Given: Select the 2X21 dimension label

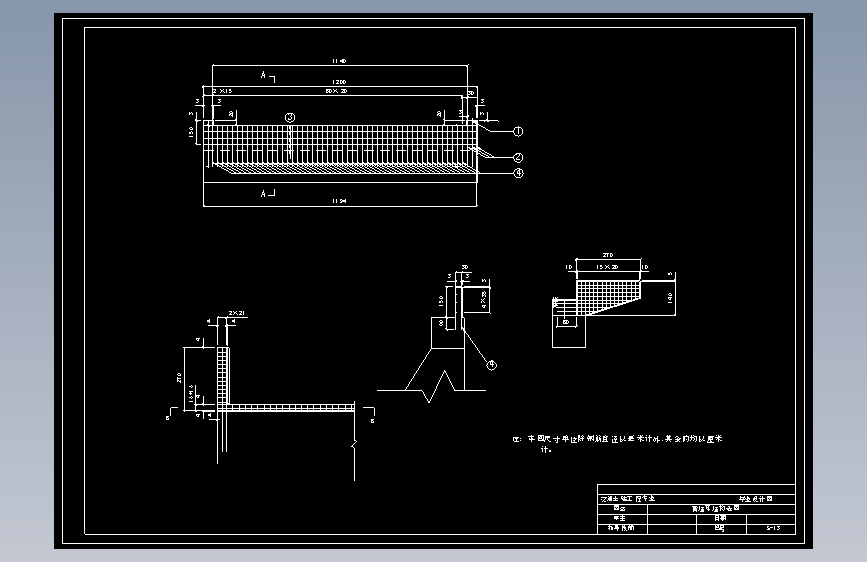Looking at the screenshot, I should (237, 313).
